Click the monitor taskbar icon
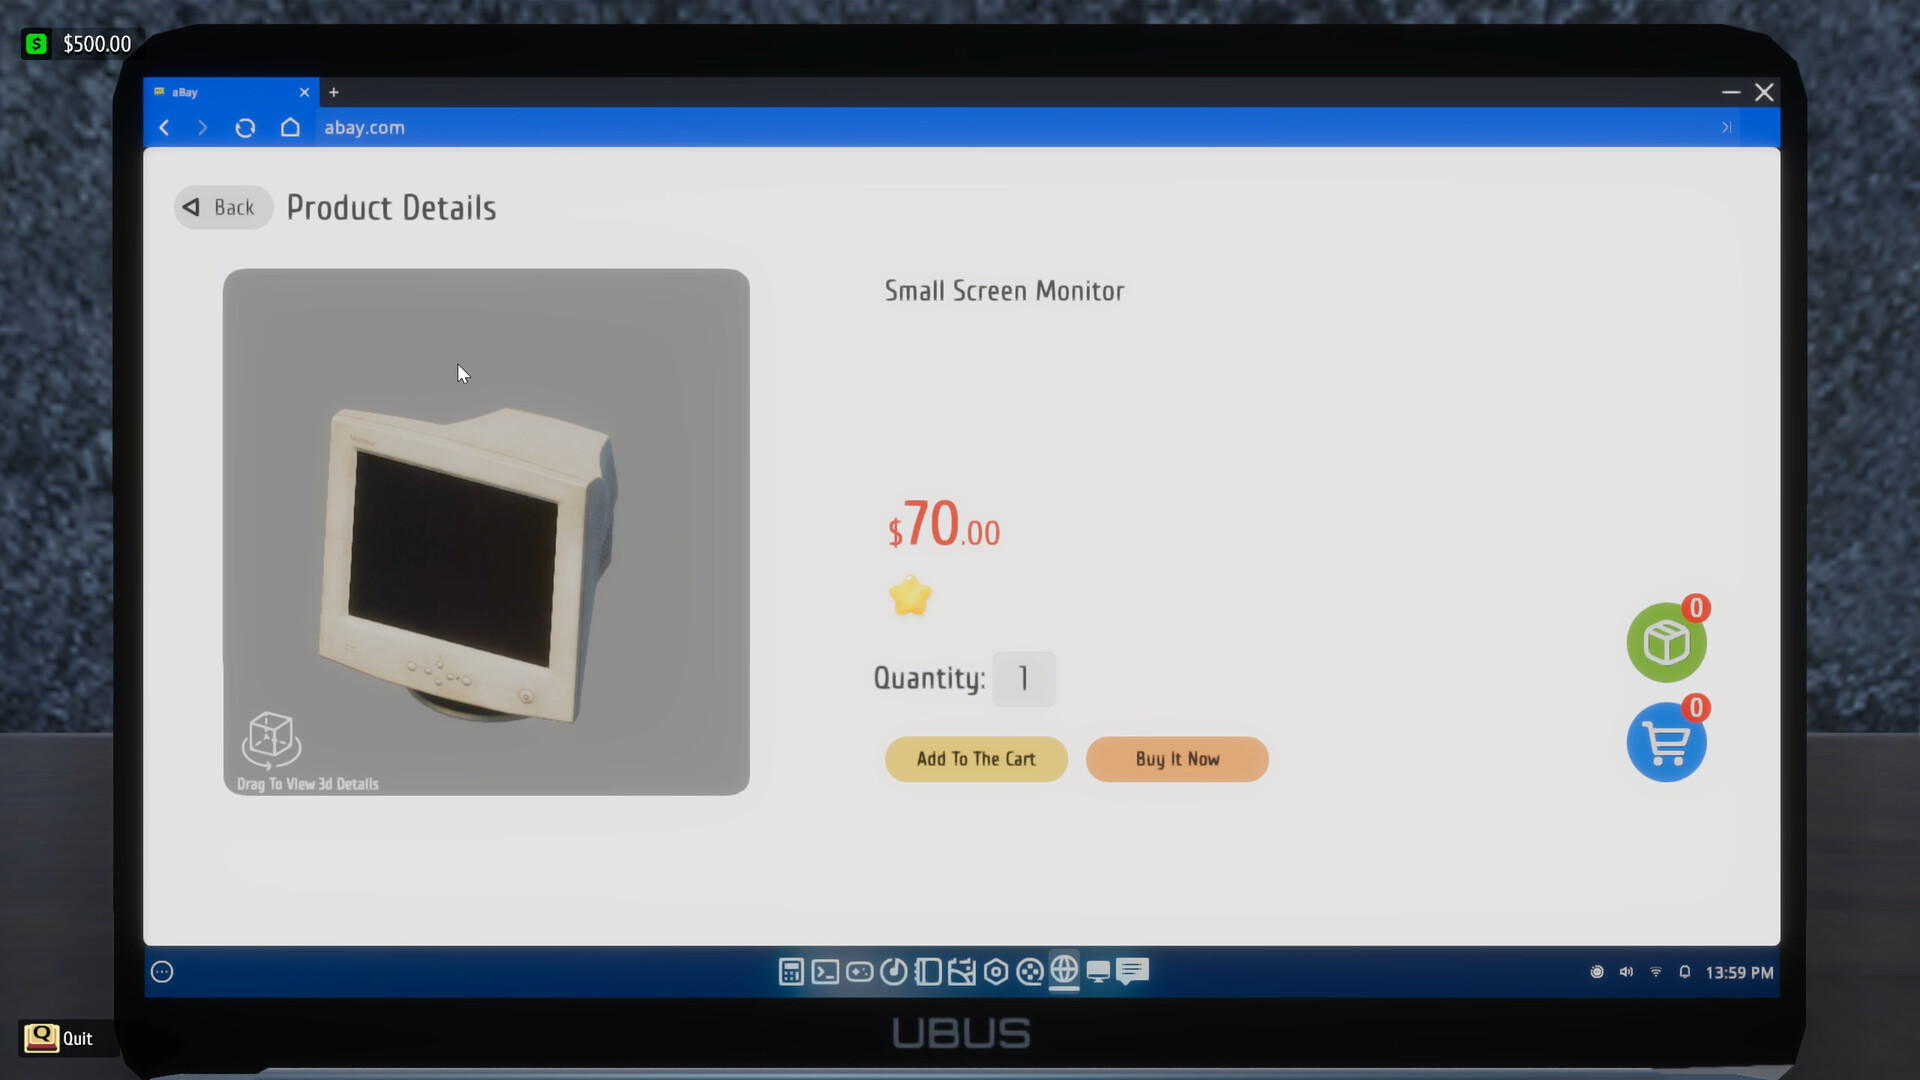Screen dimensions: 1920x1080 (1097, 972)
